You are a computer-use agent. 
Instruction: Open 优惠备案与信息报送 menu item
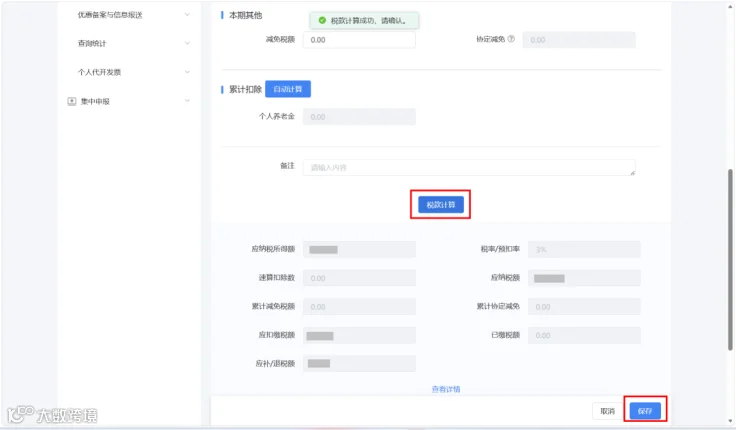110,15
